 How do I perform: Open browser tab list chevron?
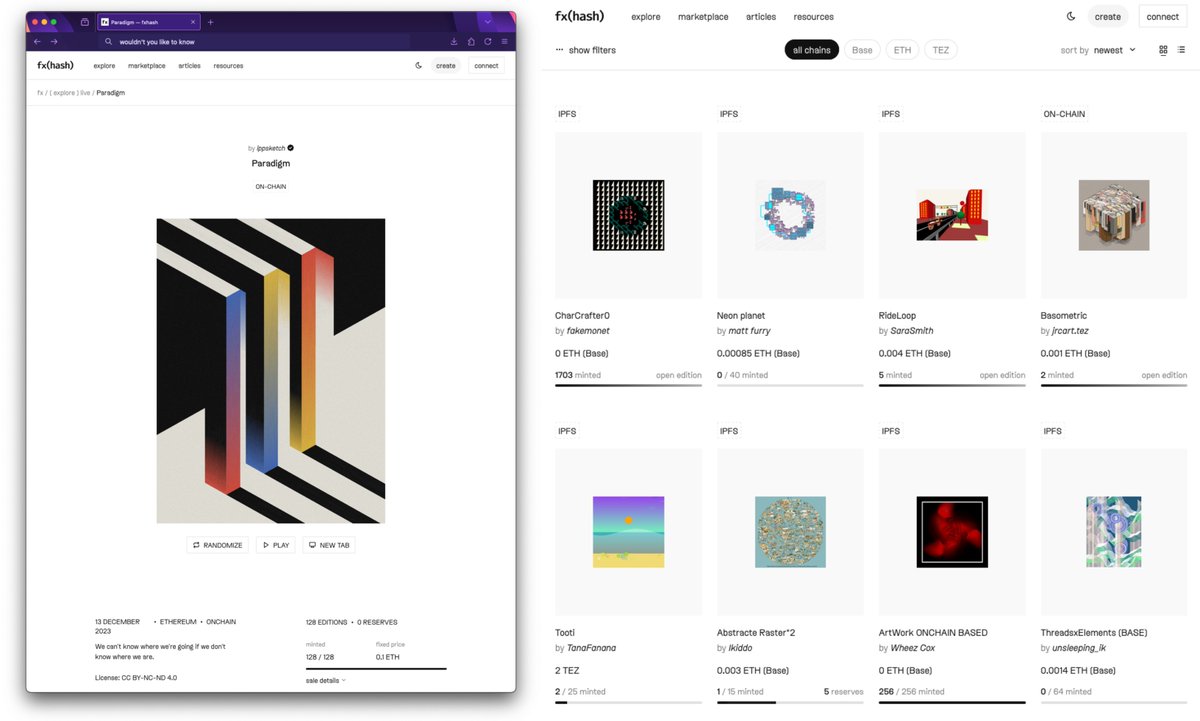tap(488, 21)
